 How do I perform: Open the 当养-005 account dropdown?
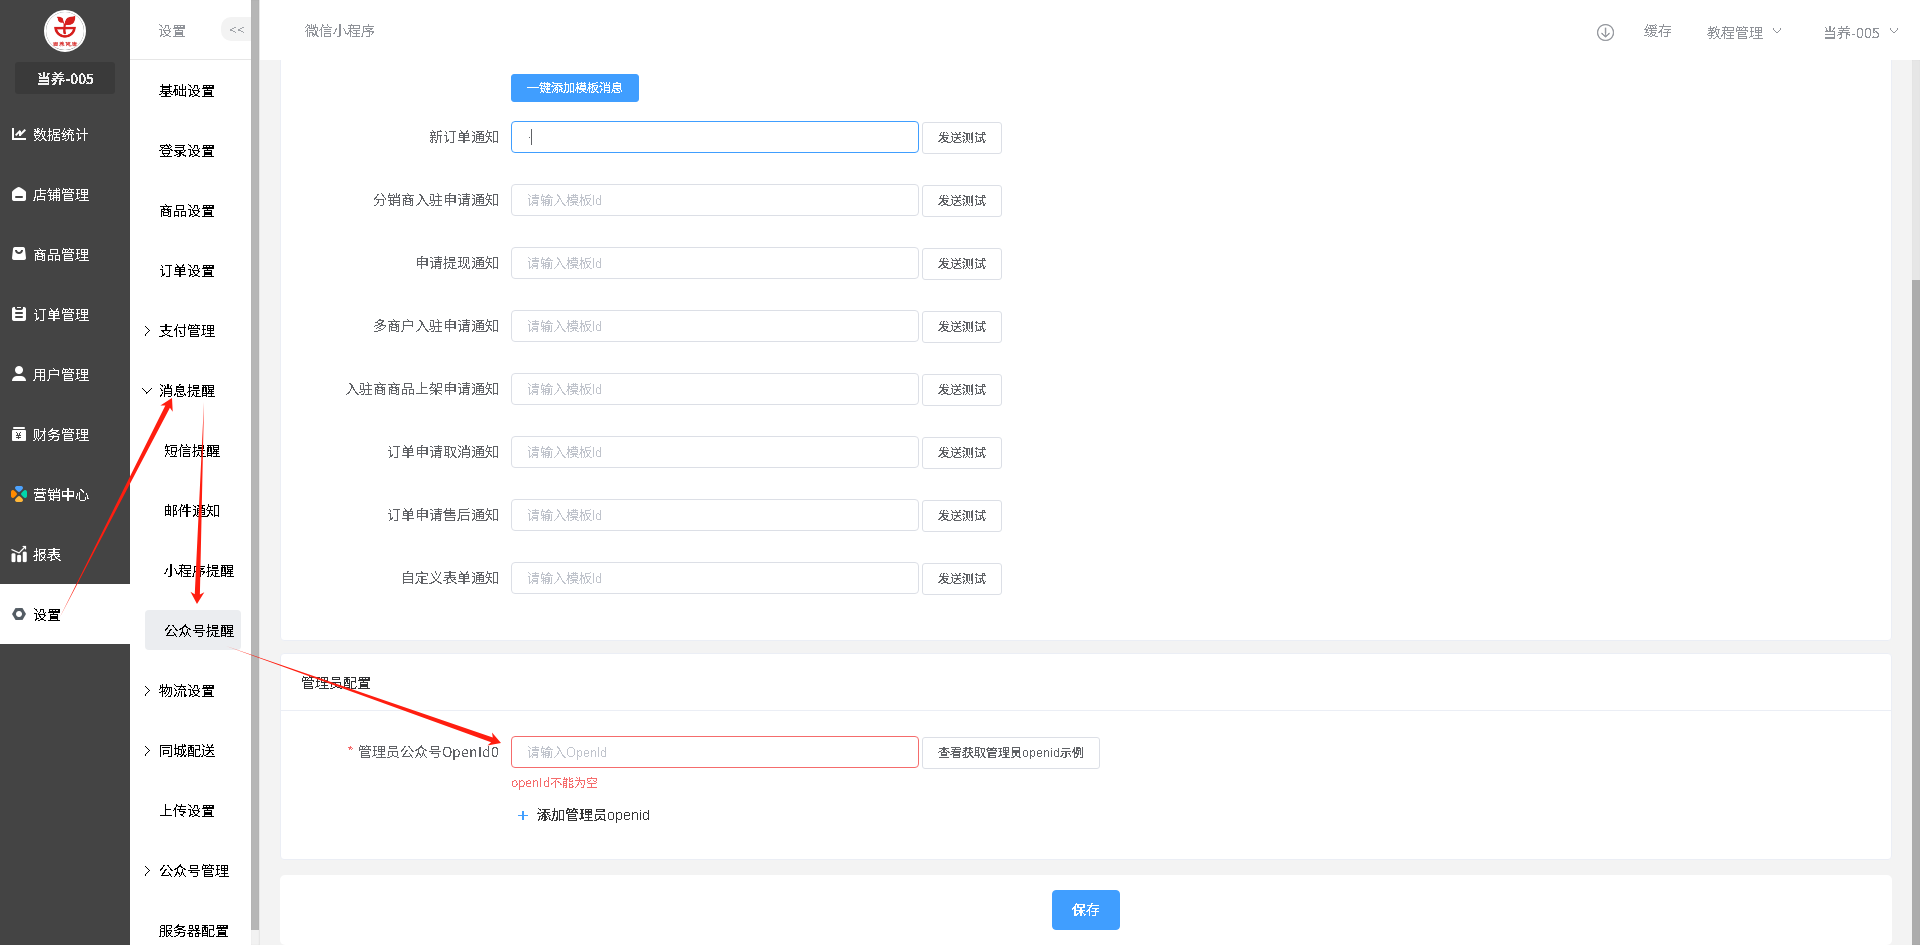[1859, 32]
